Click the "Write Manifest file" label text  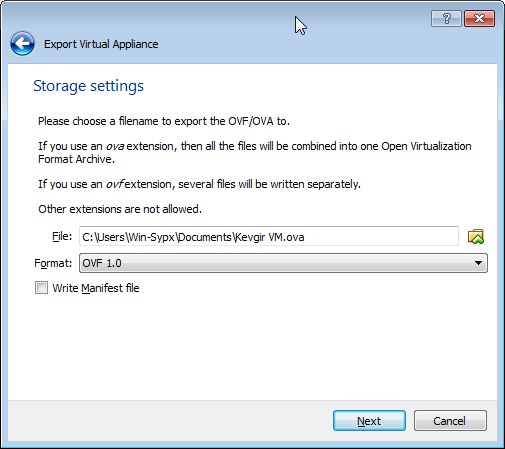[x=96, y=288]
